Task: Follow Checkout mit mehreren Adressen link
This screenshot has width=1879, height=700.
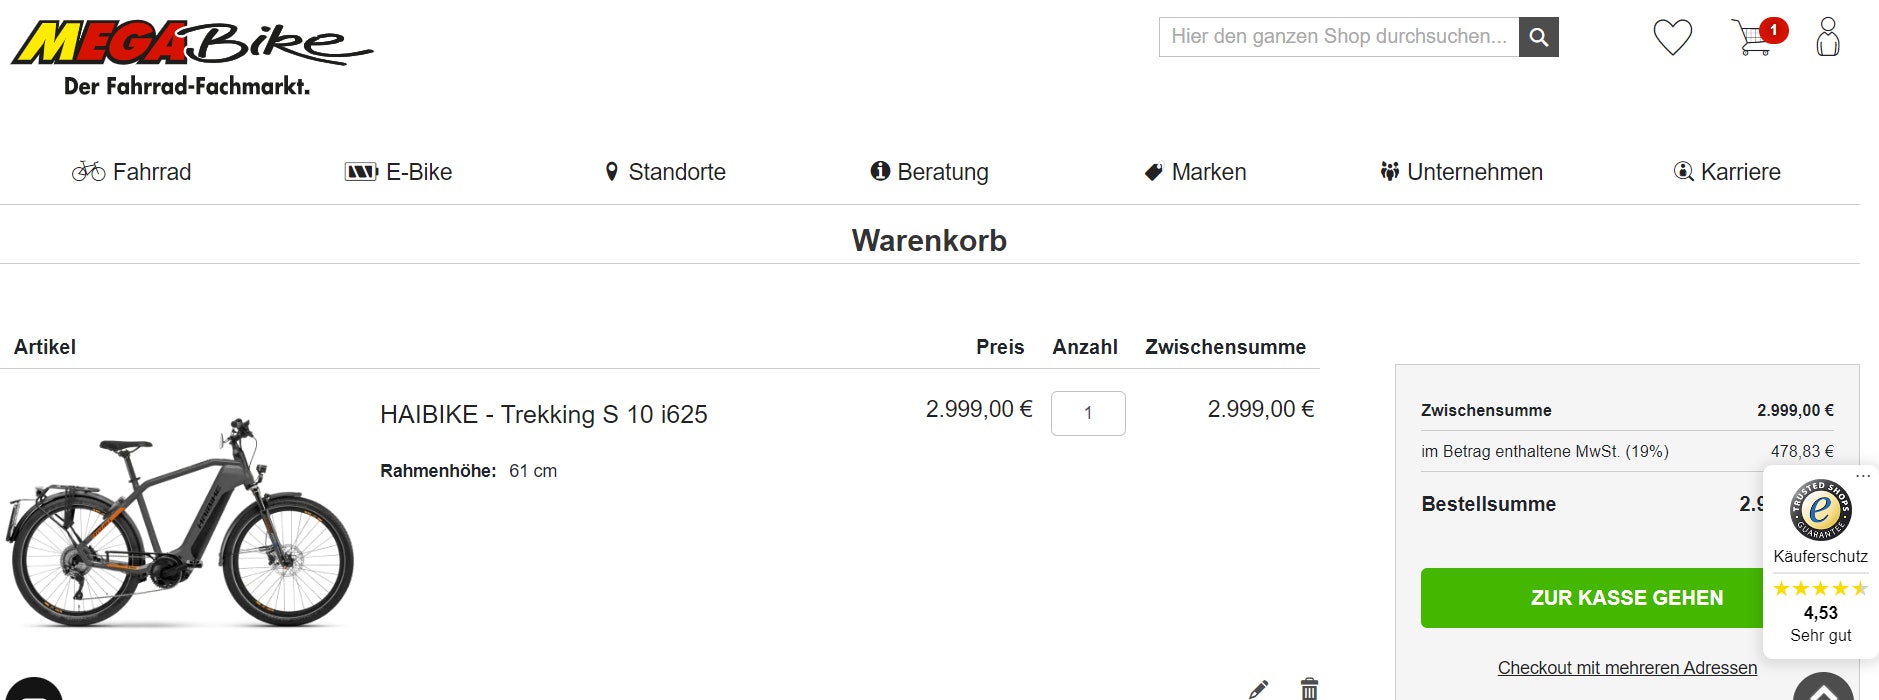Action: (1627, 668)
